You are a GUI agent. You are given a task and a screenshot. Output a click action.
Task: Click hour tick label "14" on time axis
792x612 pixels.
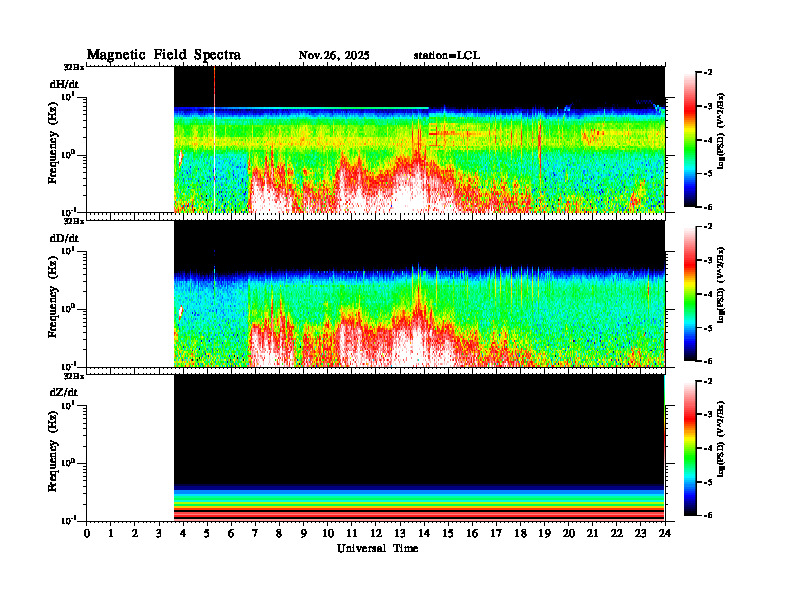(424, 534)
